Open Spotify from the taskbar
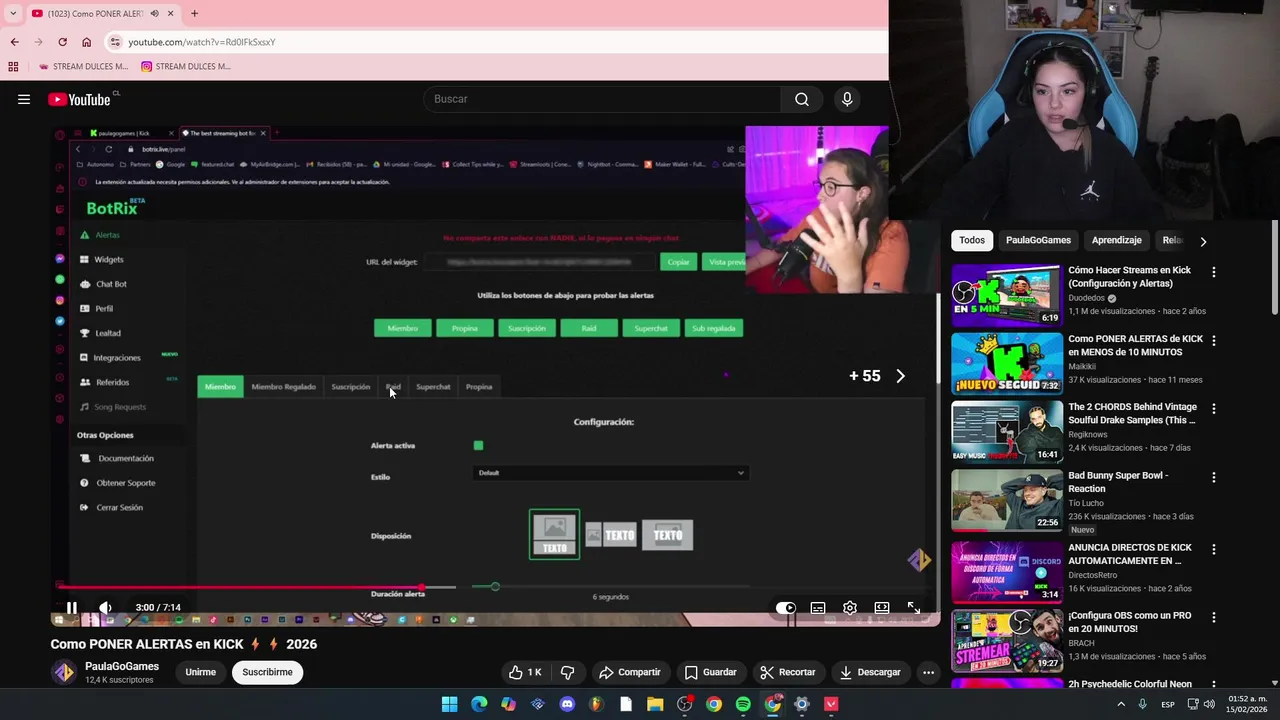 [743, 704]
